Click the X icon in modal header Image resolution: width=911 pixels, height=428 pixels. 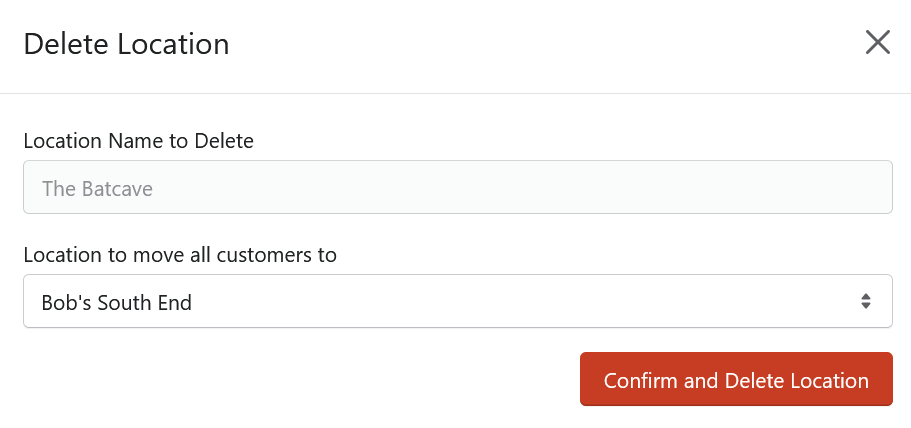(x=877, y=42)
